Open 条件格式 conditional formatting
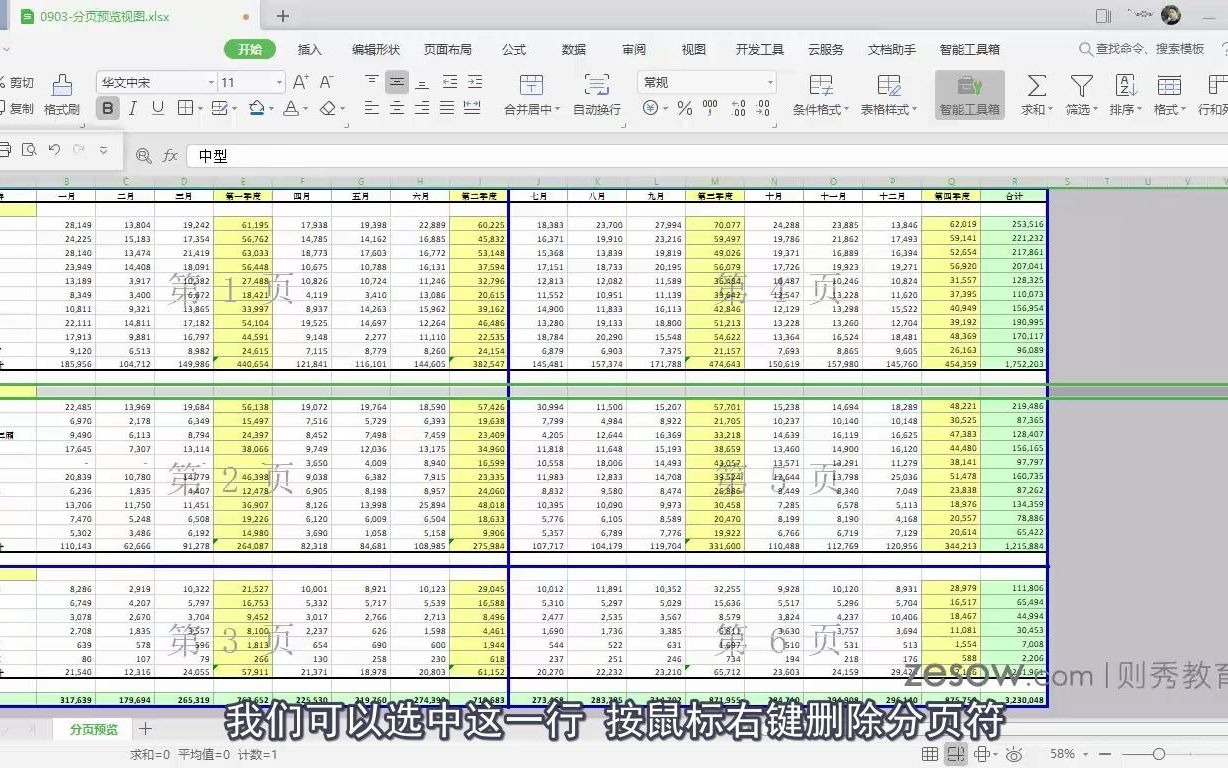The image size is (1228, 768). pos(820,94)
